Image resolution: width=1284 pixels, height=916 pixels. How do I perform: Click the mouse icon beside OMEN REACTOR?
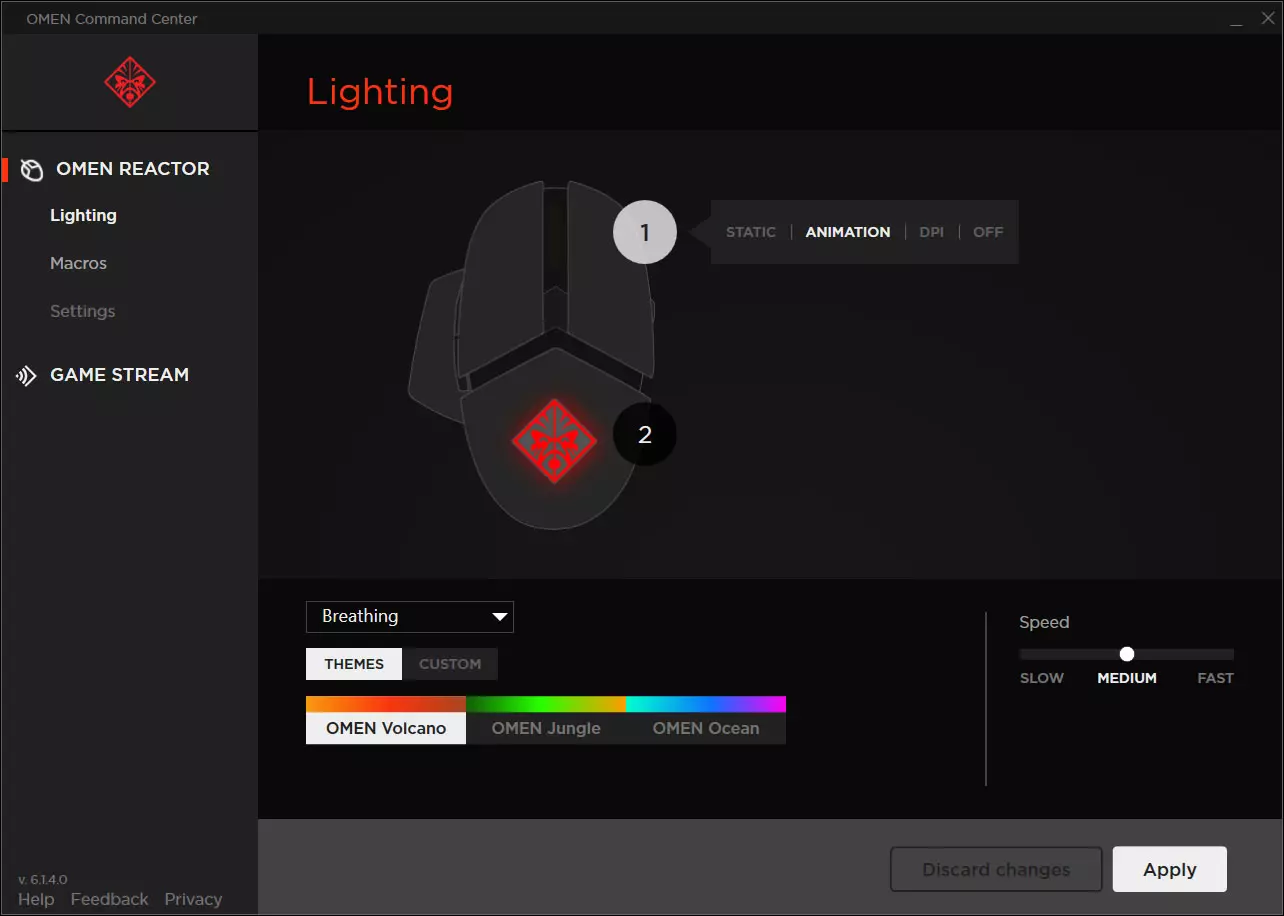pos(32,170)
